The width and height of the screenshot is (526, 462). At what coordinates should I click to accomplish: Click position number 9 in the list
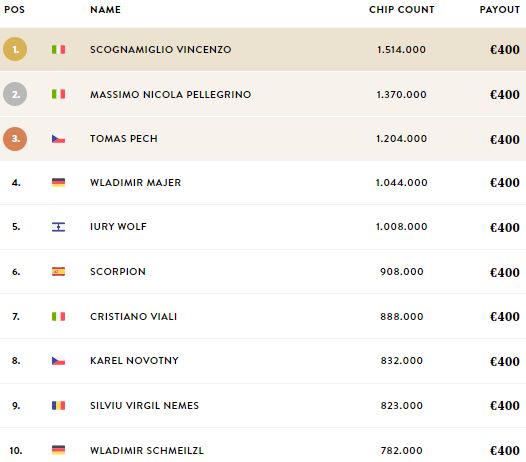pyautogui.click(x=16, y=406)
